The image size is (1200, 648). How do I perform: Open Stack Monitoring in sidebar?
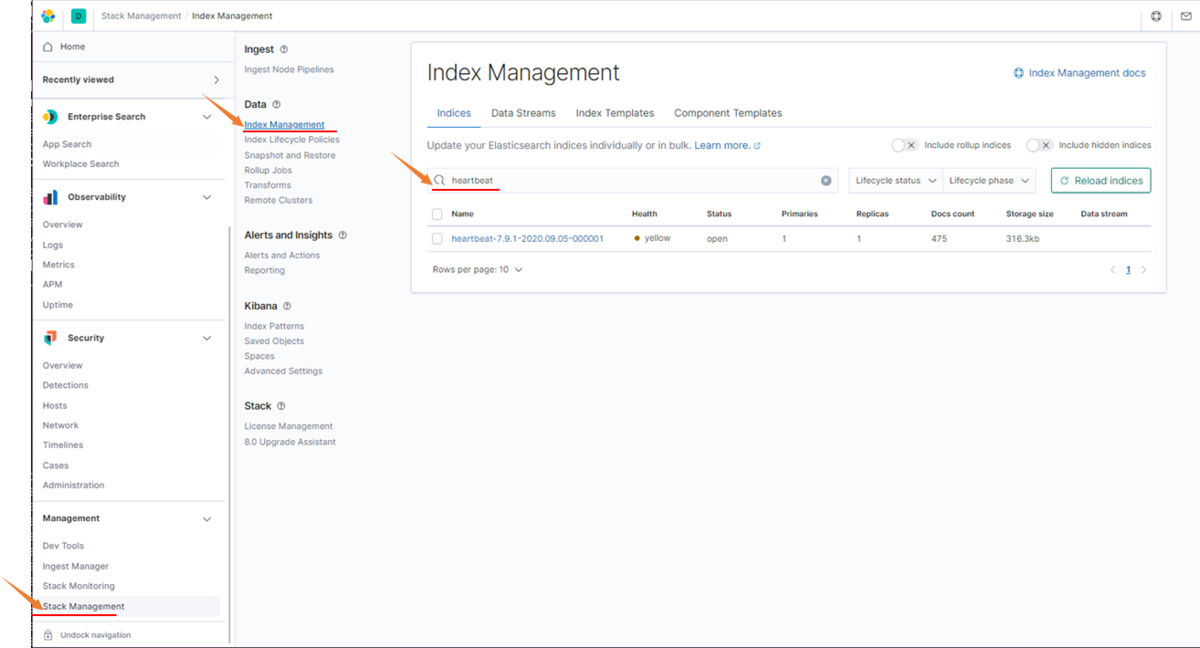[x=79, y=586]
